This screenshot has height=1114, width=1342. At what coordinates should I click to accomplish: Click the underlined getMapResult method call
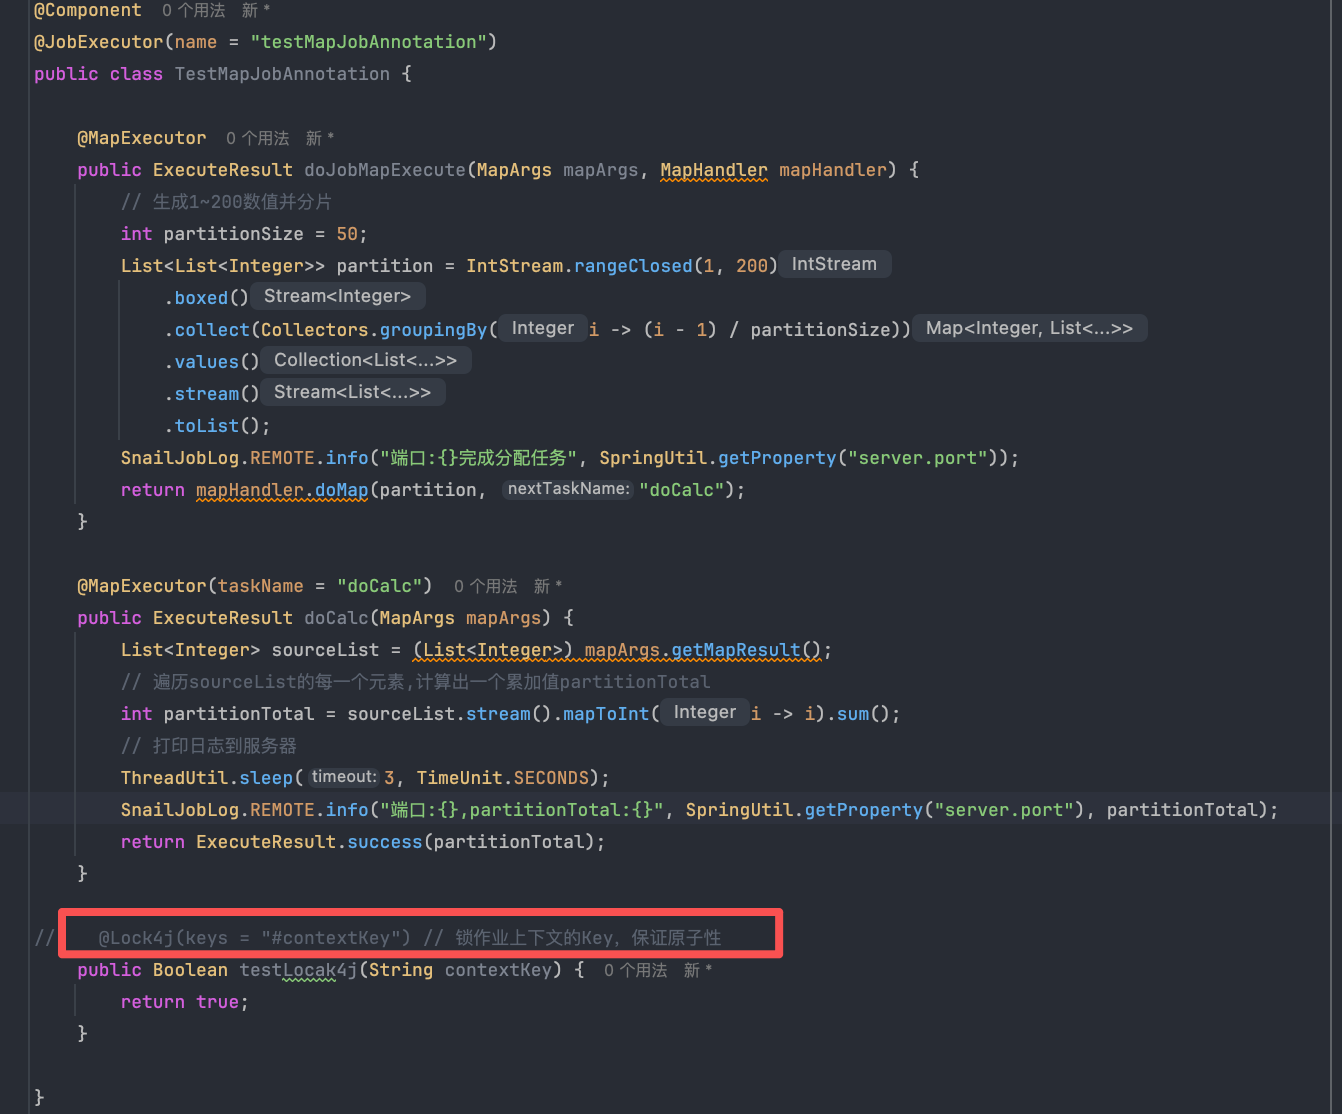[736, 650]
